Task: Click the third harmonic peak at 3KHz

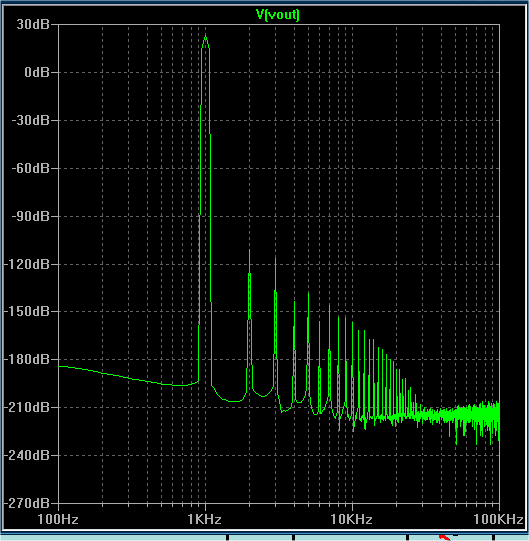Action: (275, 258)
